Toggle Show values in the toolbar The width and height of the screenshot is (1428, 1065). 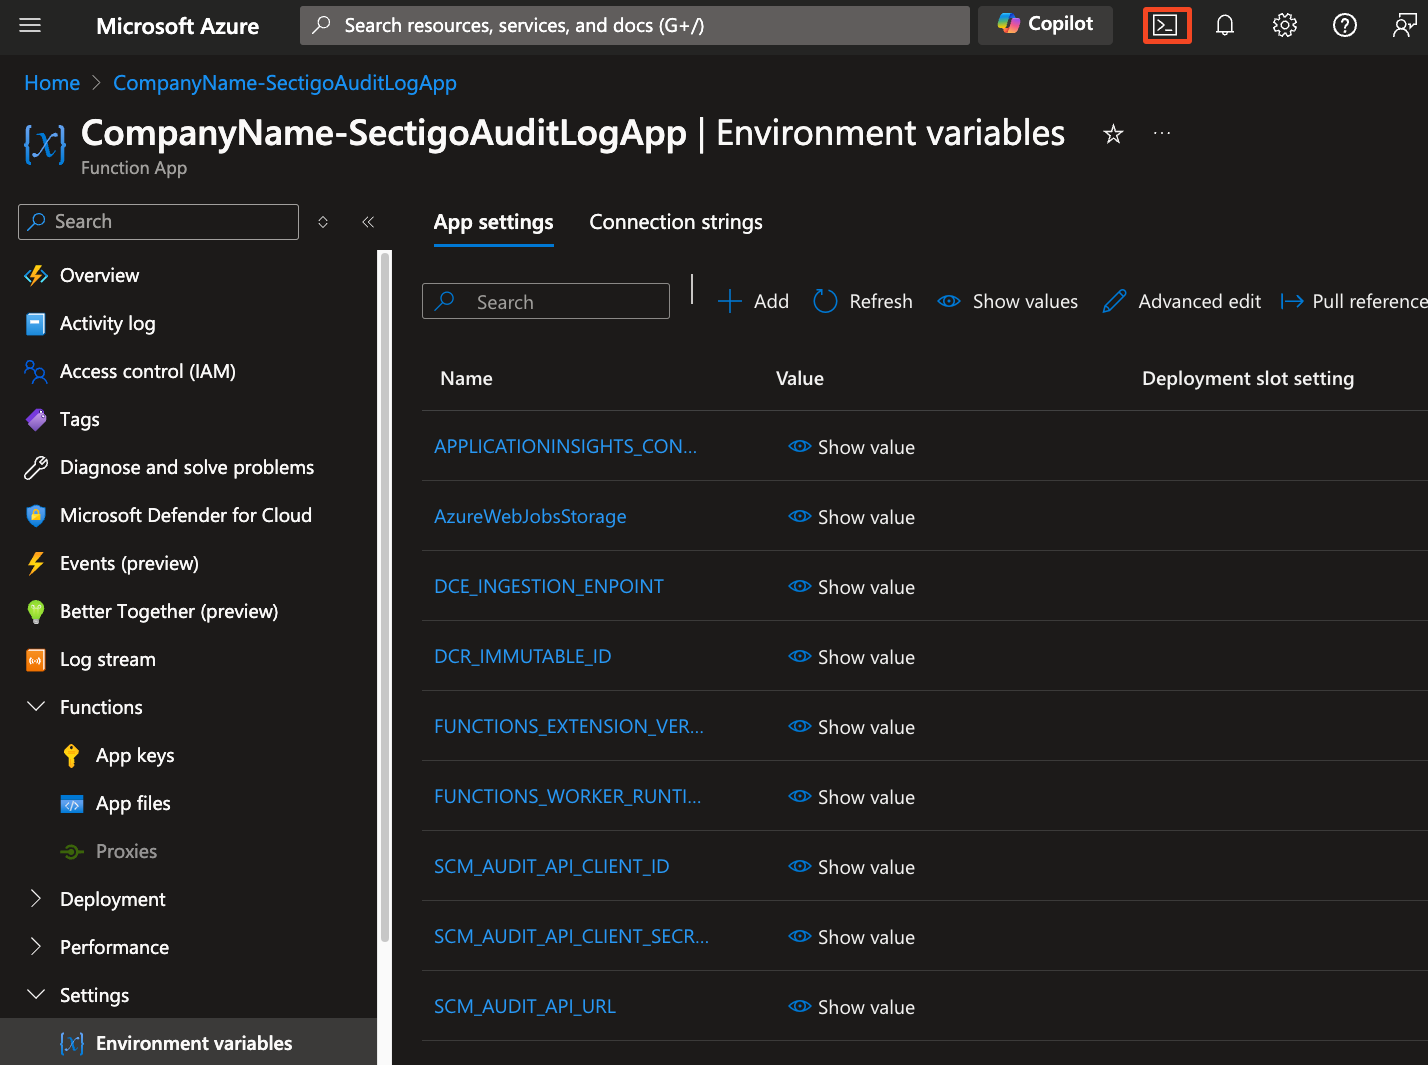coord(1008,301)
